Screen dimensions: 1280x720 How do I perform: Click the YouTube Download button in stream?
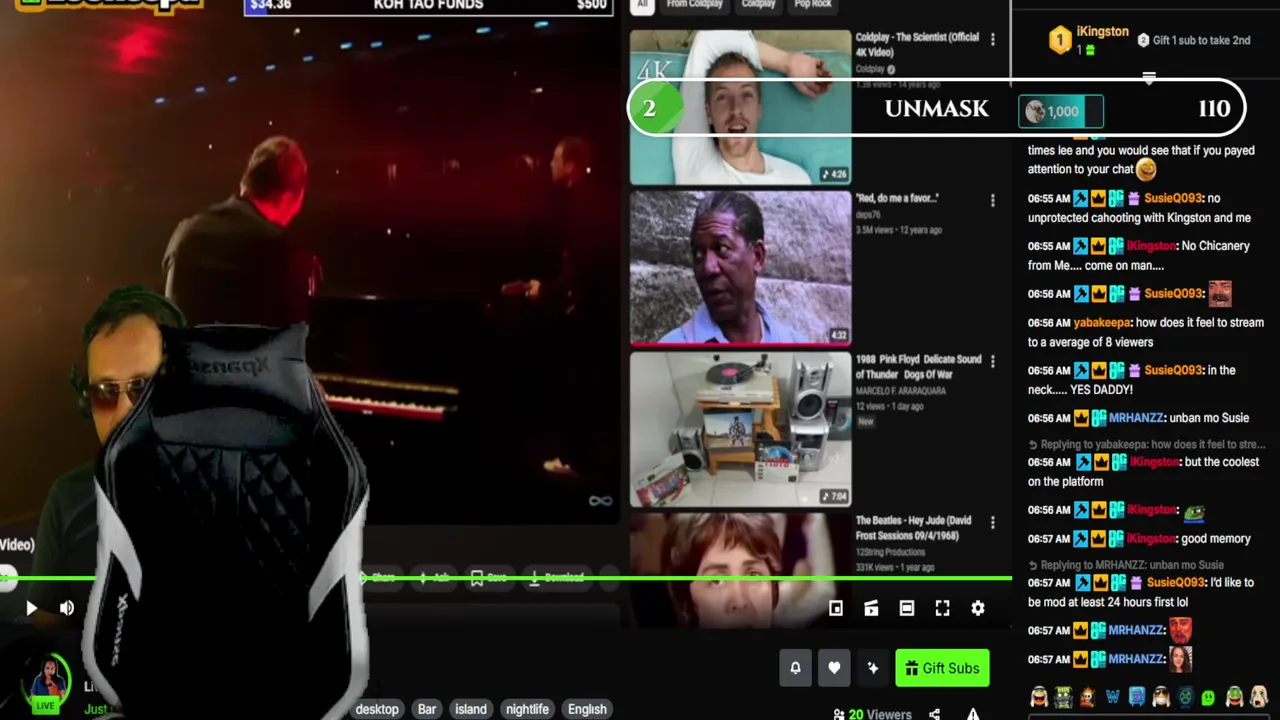pyautogui.click(x=557, y=578)
